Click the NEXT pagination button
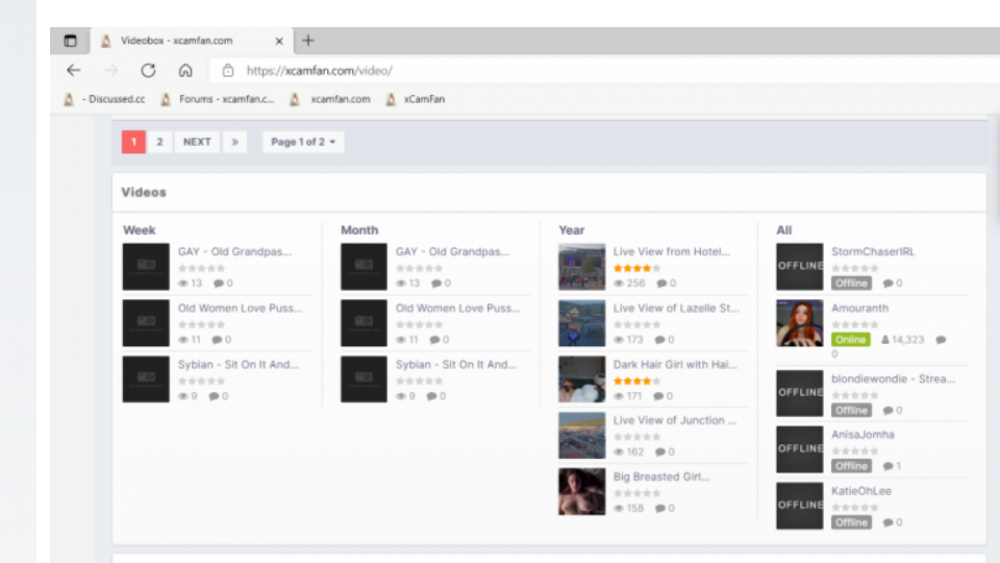This screenshot has width=1000, height=563. 197,142
